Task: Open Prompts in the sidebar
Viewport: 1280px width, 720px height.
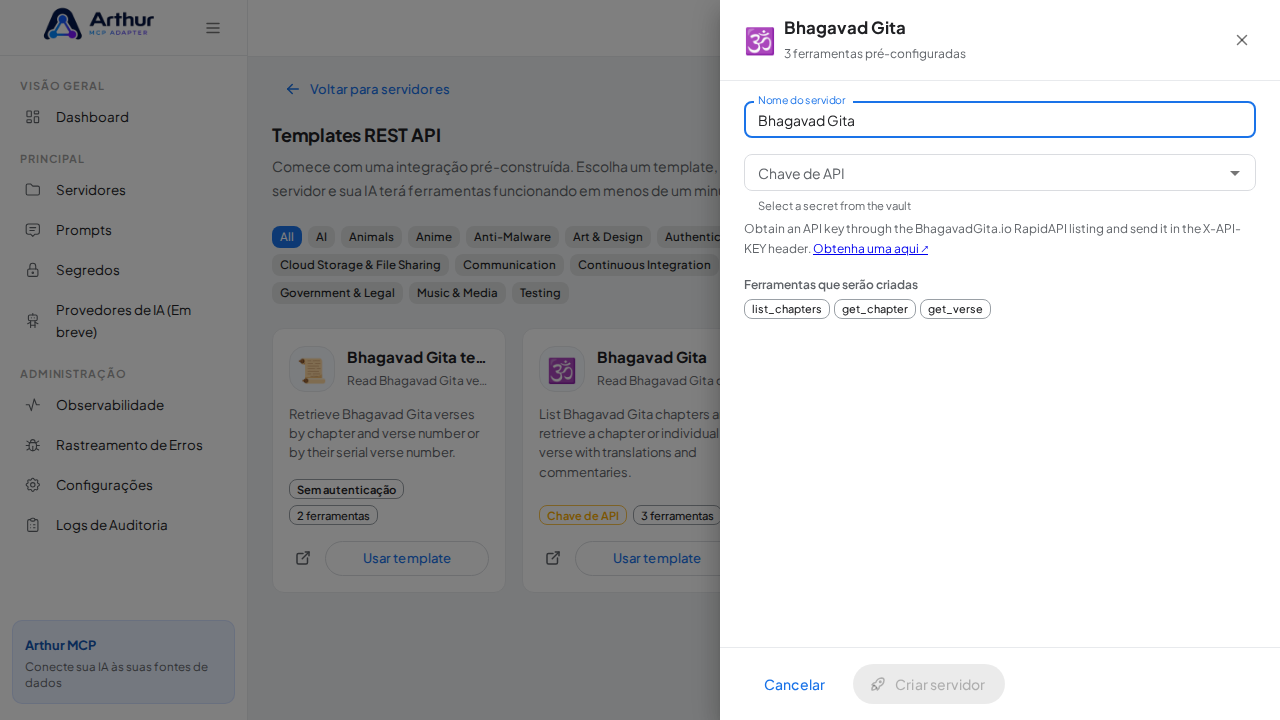Action: tap(124, 230)
